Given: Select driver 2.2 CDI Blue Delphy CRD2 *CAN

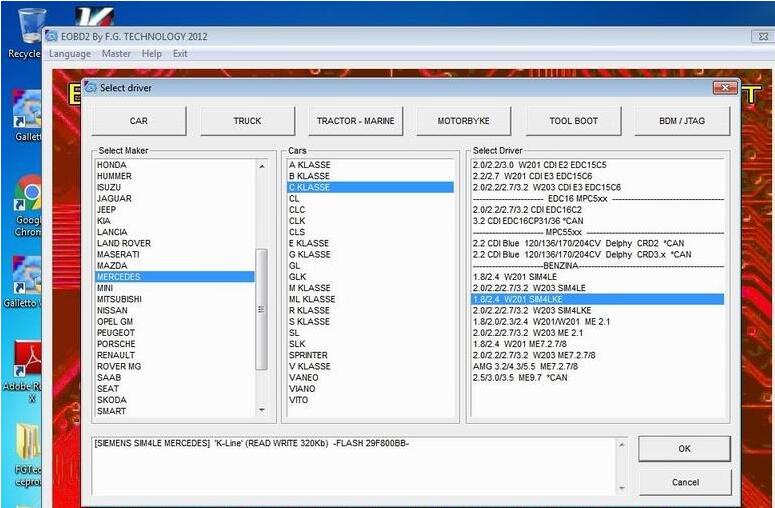Looking at the screenshot, I should click(598, 243).
